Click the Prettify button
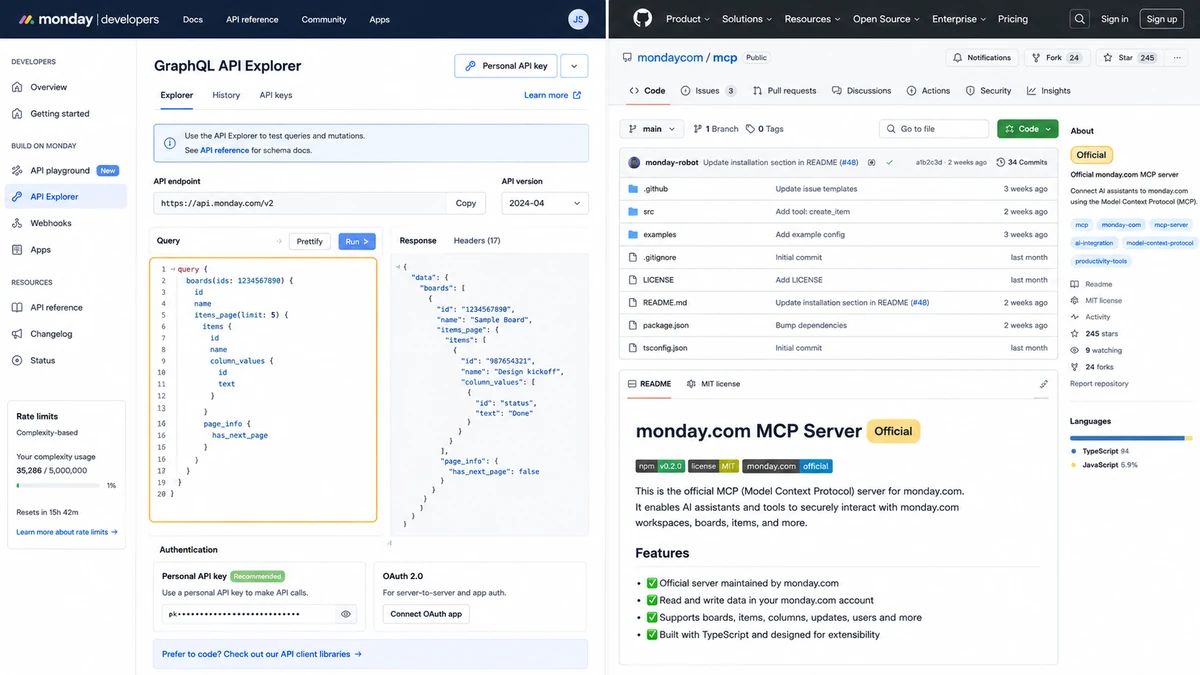 pos(310,241)
